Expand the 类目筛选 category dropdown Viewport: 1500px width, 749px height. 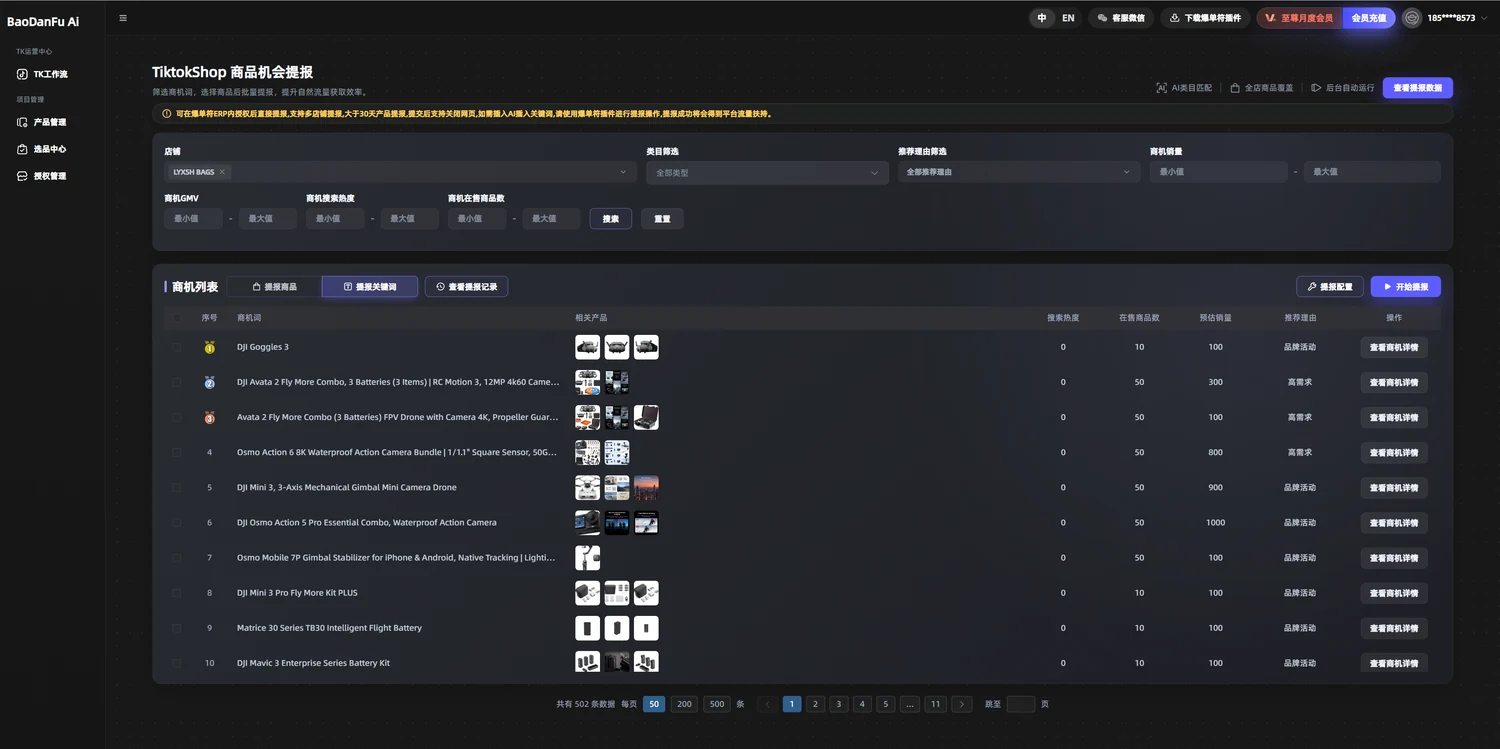pyautogui.click(x=767, y=172)
